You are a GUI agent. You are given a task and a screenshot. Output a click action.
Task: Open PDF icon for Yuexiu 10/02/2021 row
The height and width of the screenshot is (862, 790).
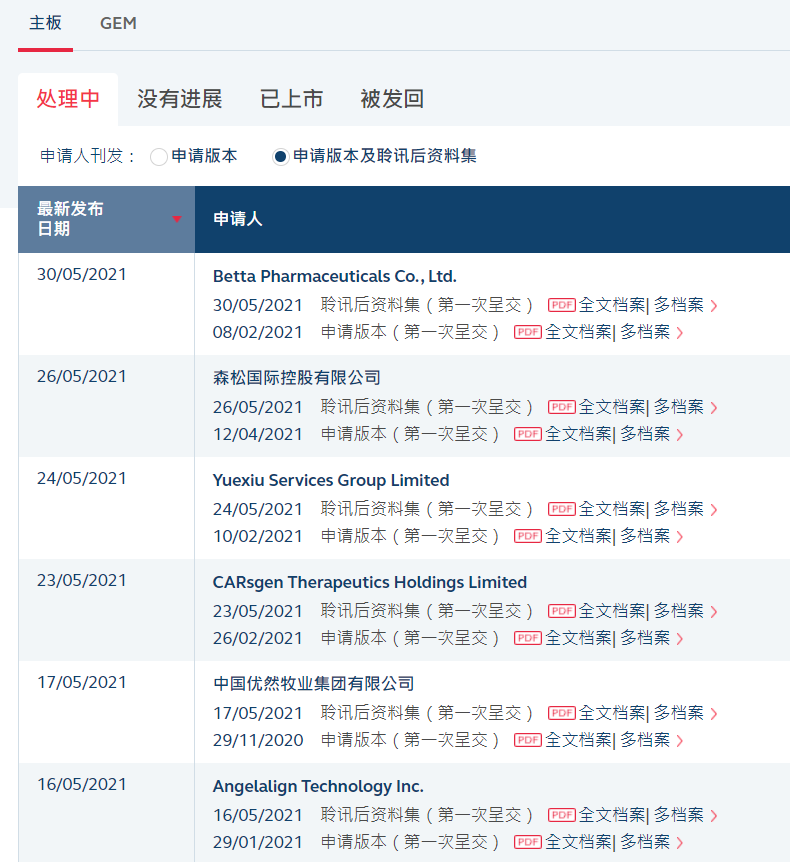tap(528, 536)
